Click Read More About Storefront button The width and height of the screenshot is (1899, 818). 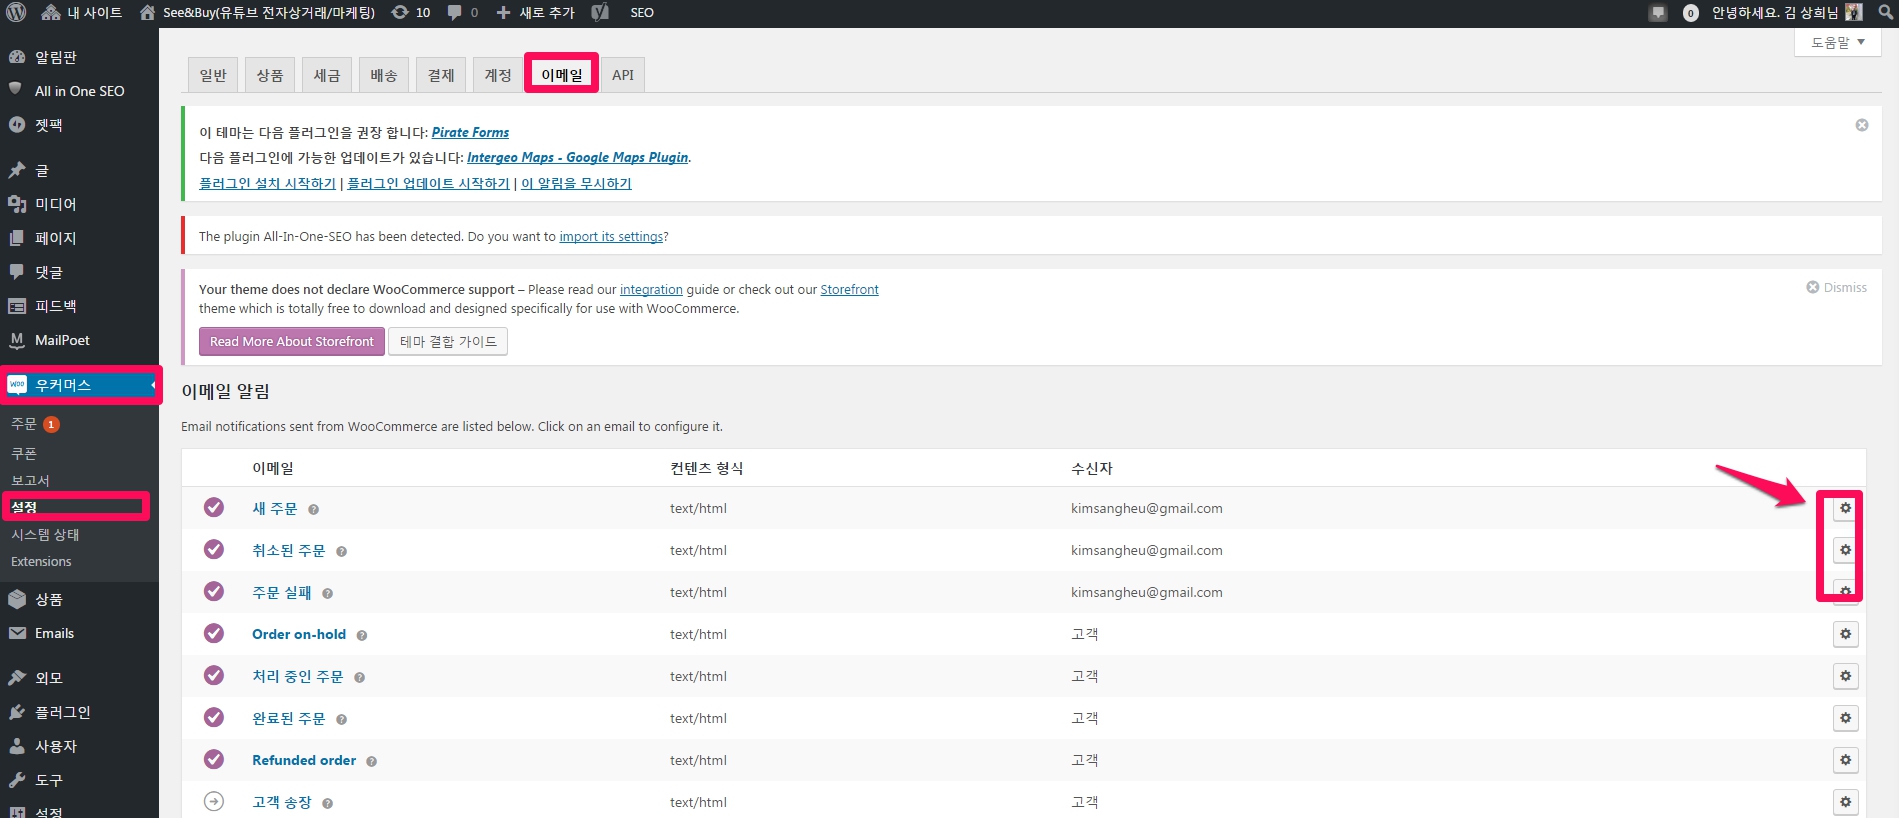[291, 342]
